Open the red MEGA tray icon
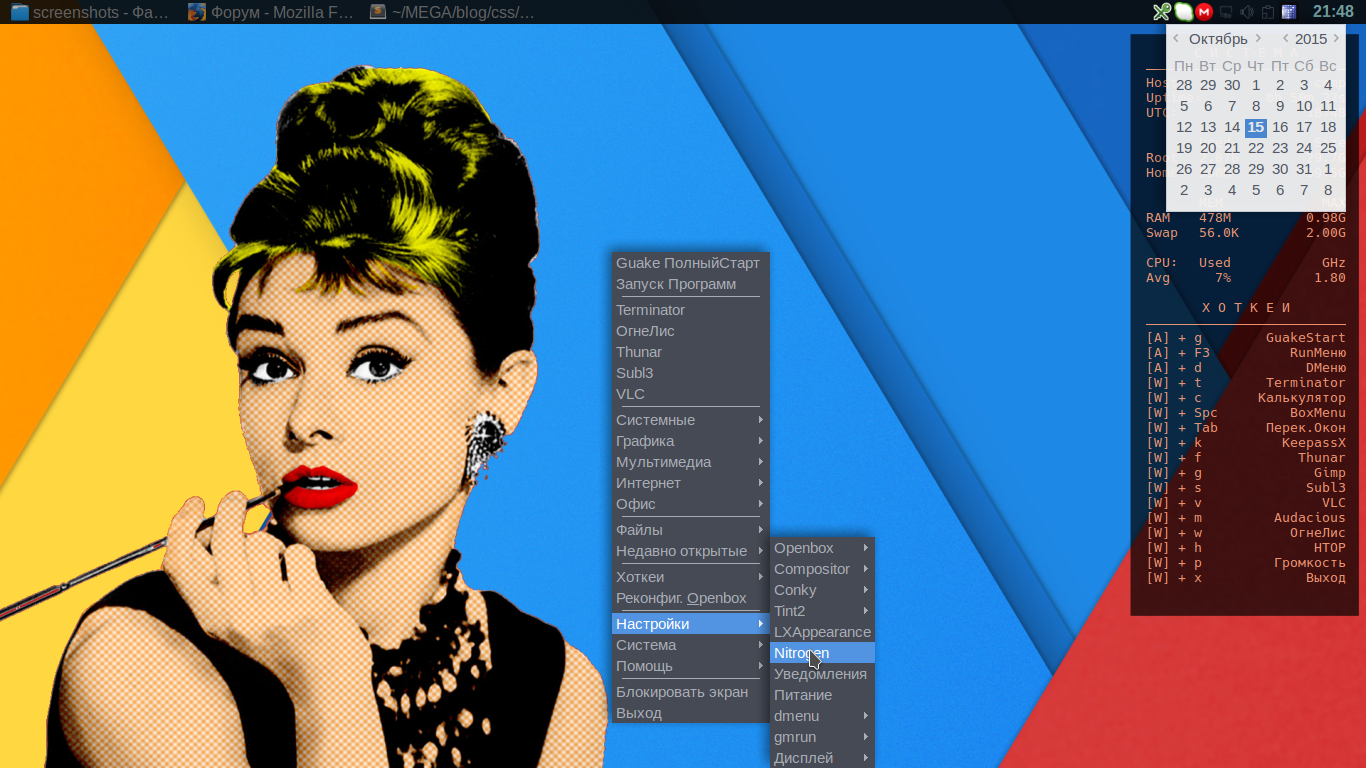 point(1205,12)
